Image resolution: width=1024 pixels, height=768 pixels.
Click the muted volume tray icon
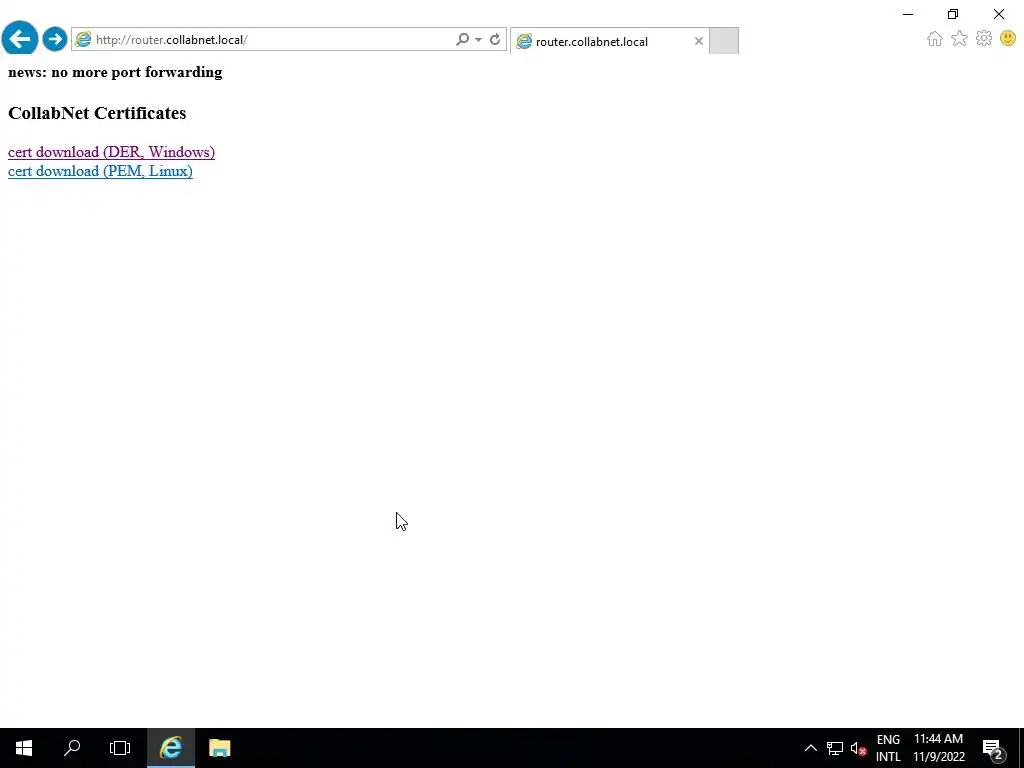point(858,748)
